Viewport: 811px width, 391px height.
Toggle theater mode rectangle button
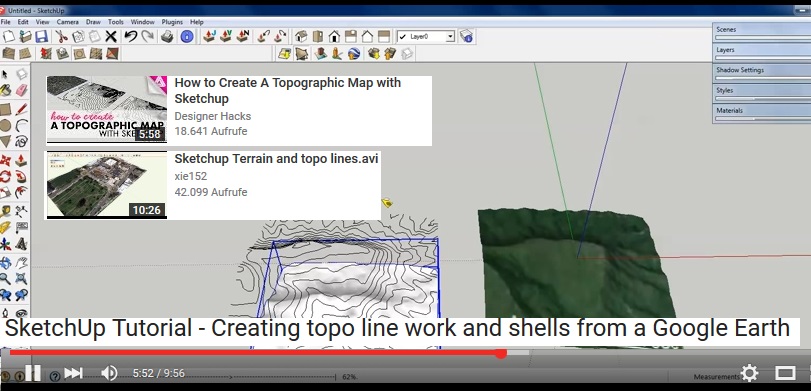tap(785, 373)
